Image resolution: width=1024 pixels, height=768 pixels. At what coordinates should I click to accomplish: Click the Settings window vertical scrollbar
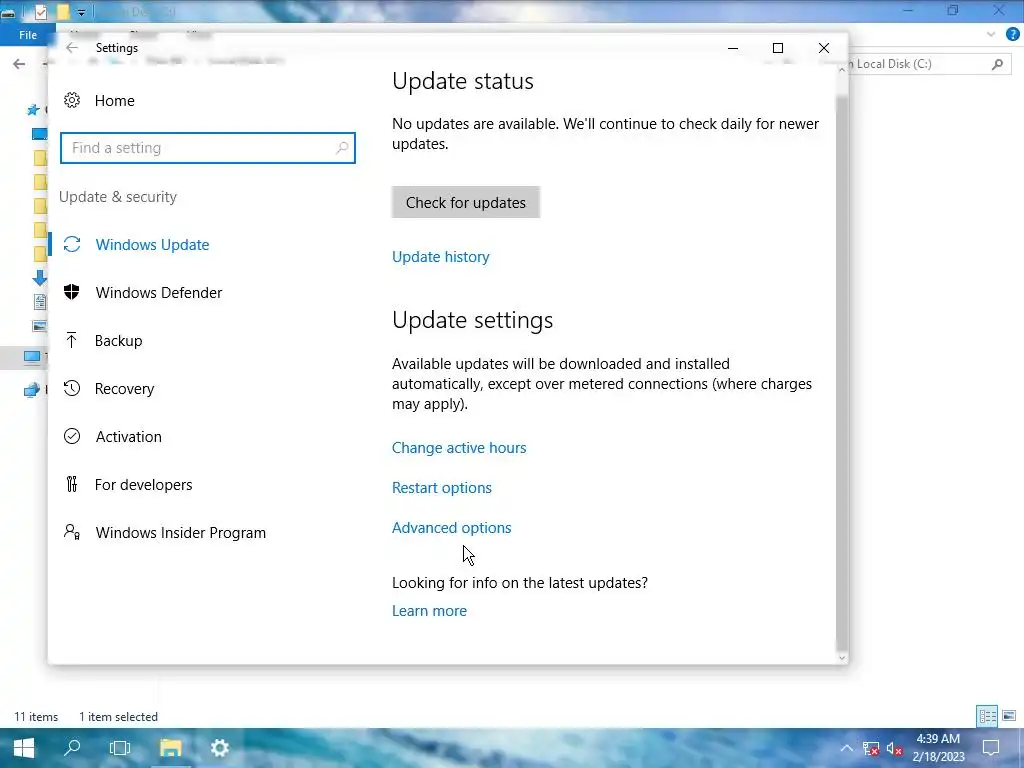pos(842,372)
